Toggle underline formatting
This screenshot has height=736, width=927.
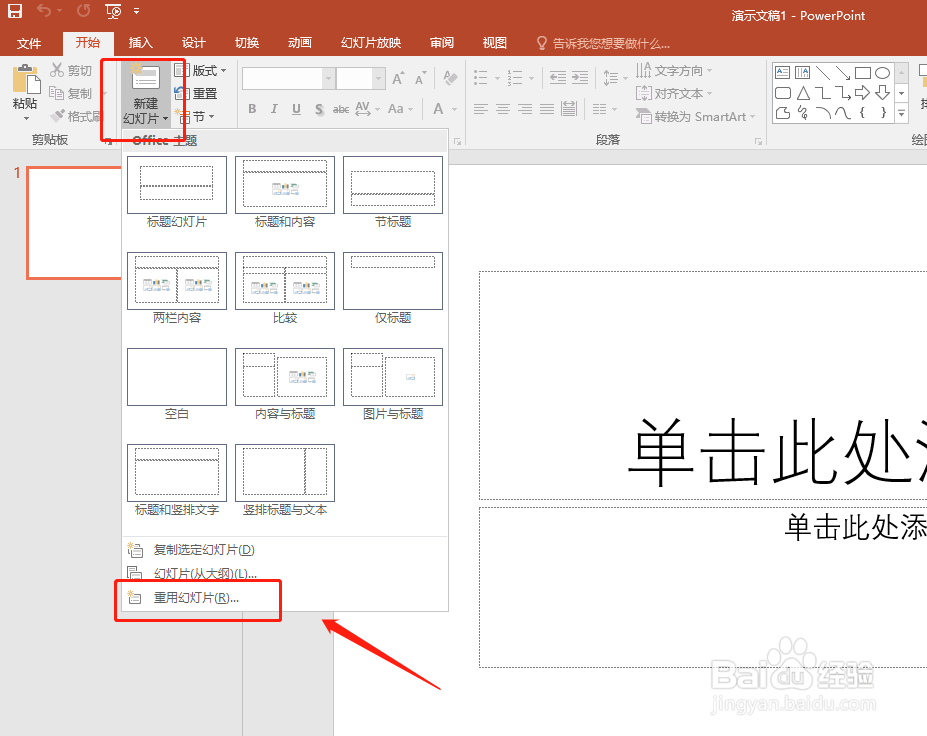294,107
